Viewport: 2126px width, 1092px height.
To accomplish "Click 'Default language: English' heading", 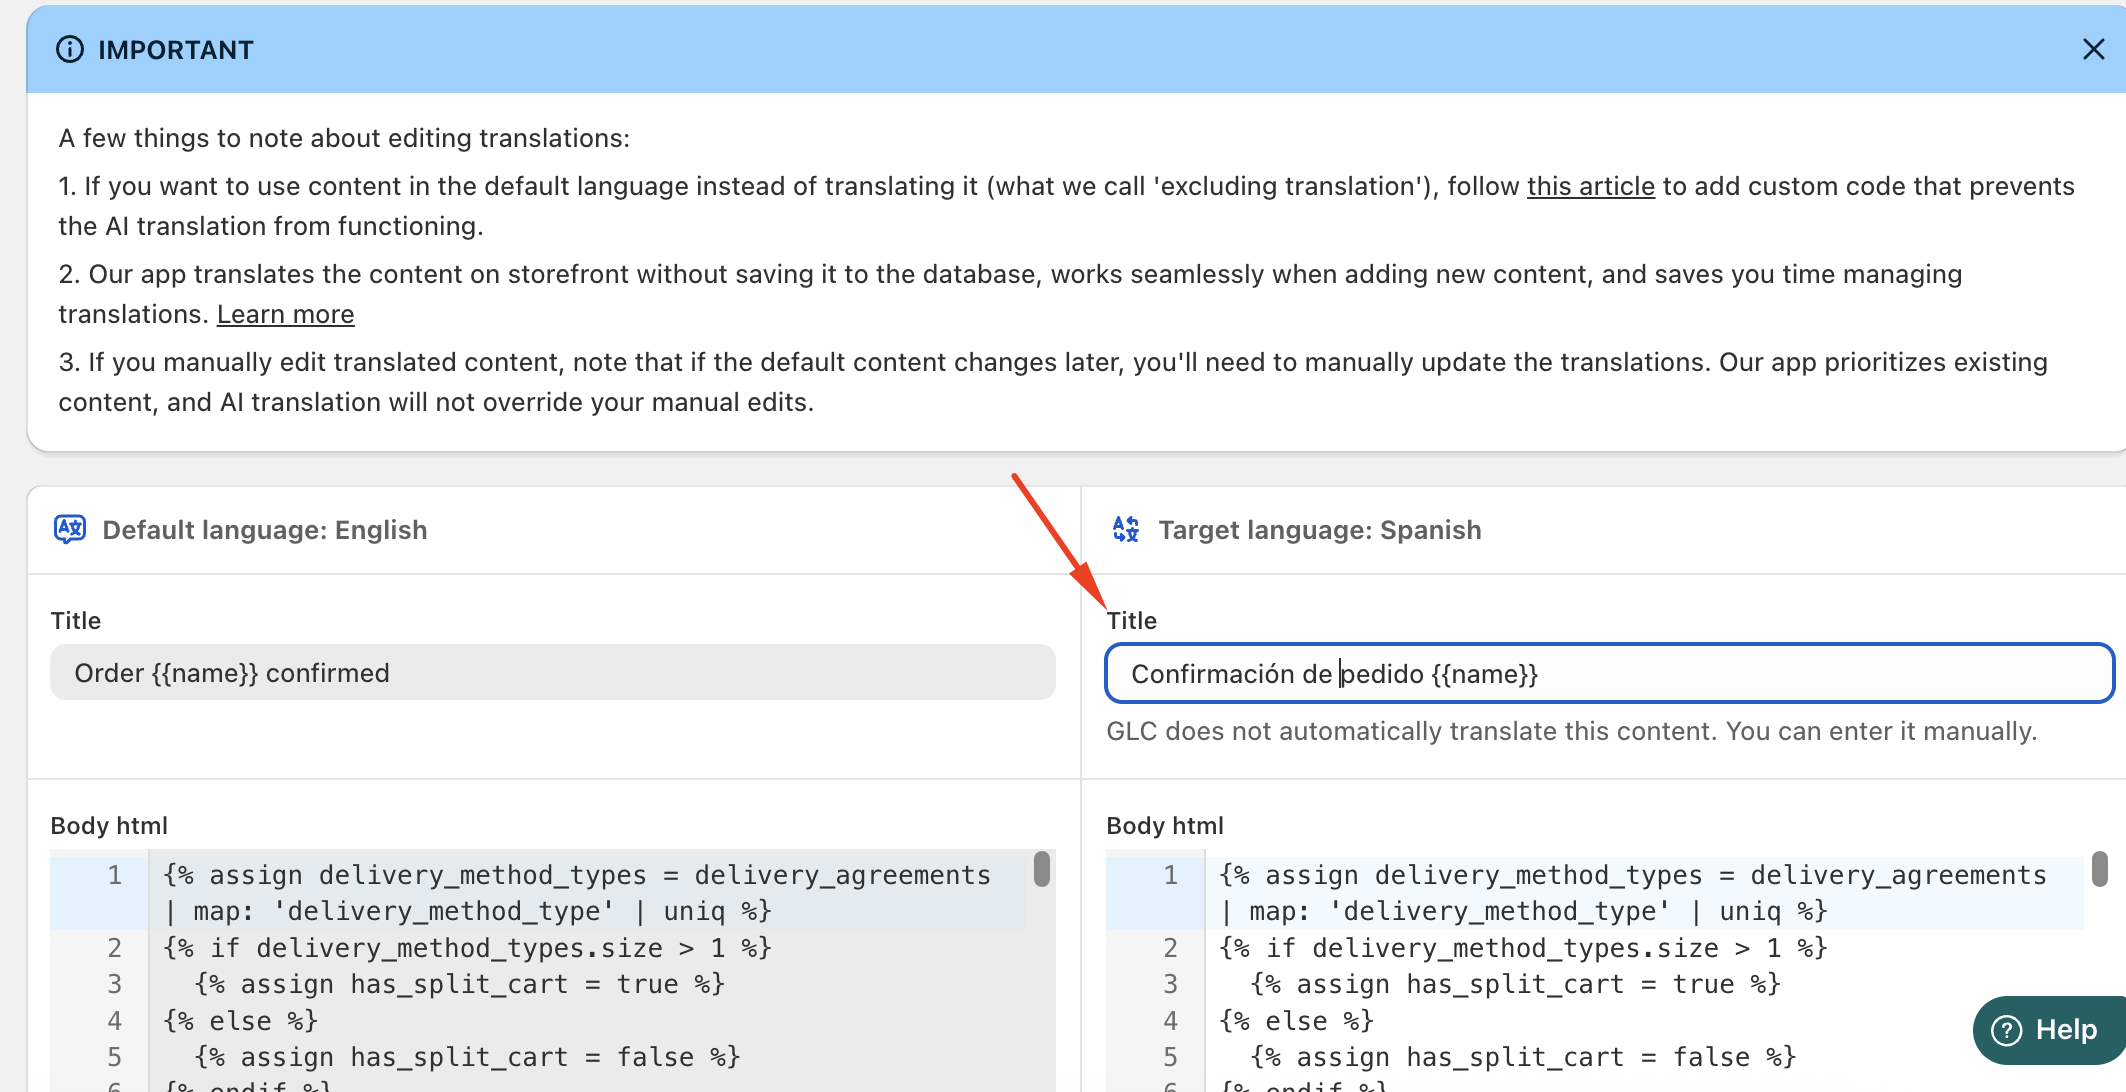I will pos(264,530).
